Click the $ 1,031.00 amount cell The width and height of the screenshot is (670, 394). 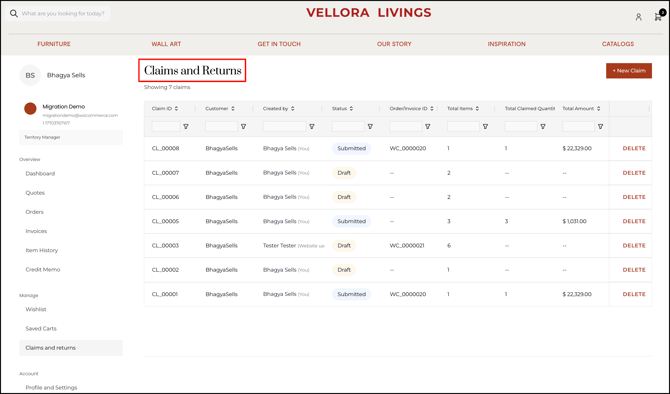574,221
